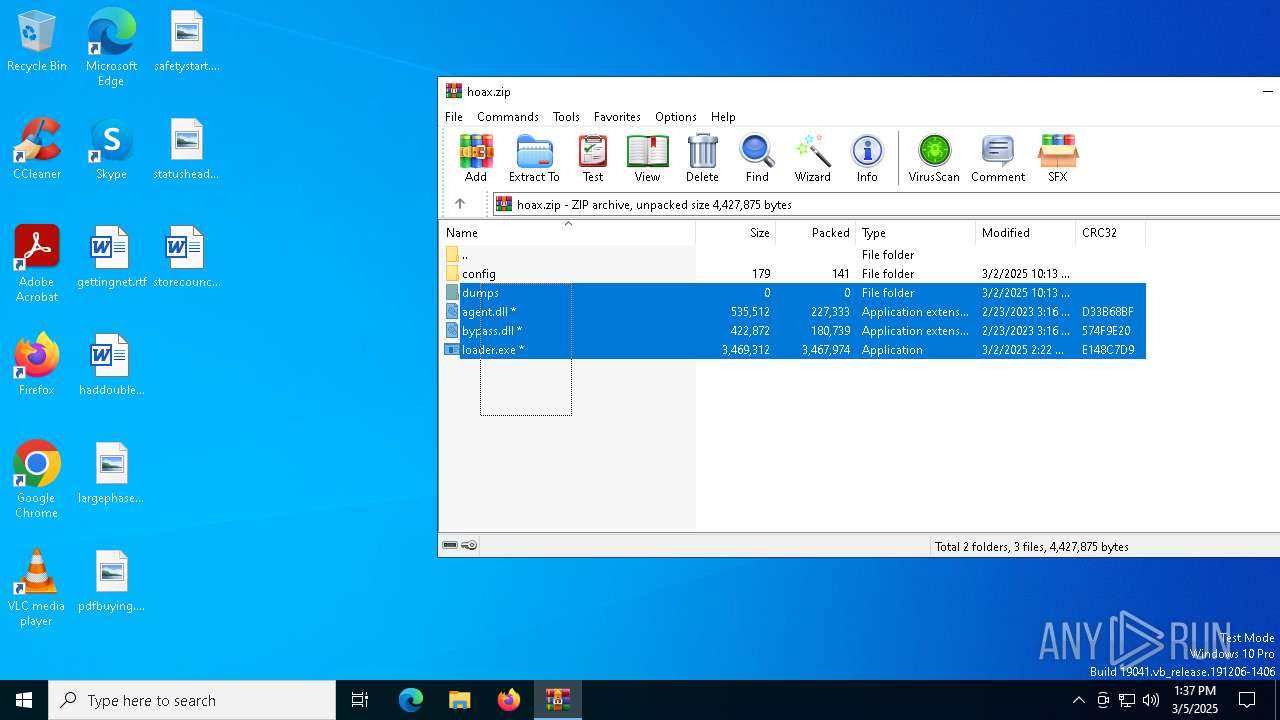This screenshot has height=720, width=1280.
Task: Sort file list by Size column
Action: tap(736, 233)
